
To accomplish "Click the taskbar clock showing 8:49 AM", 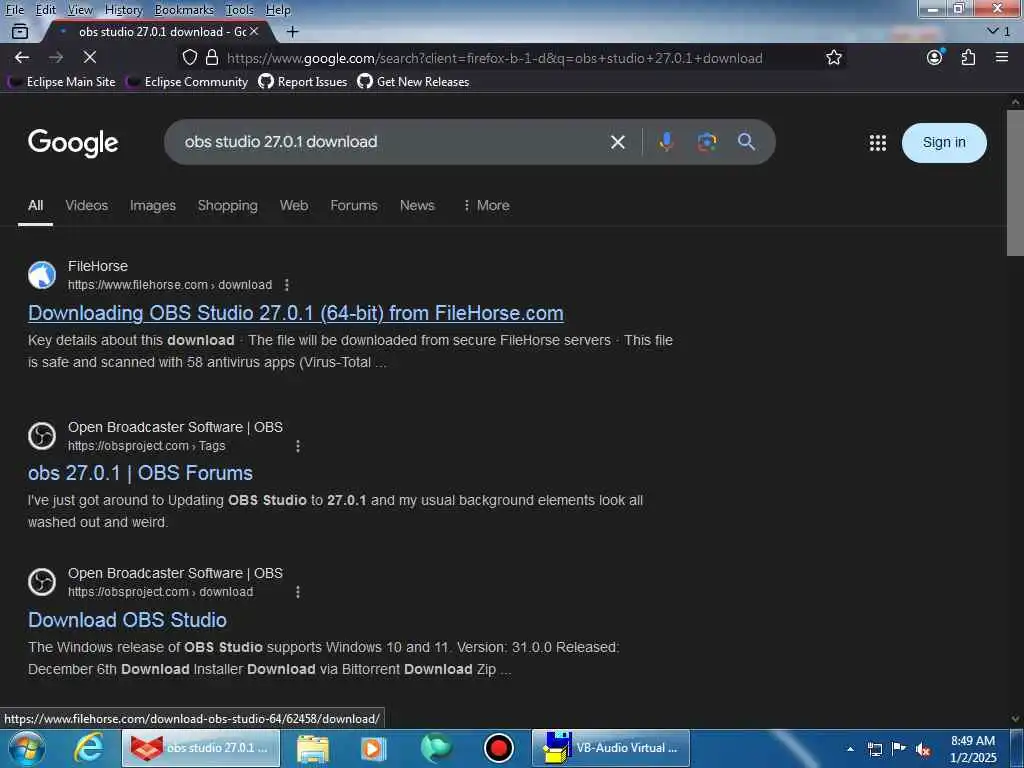I will (x=973, y=749).
